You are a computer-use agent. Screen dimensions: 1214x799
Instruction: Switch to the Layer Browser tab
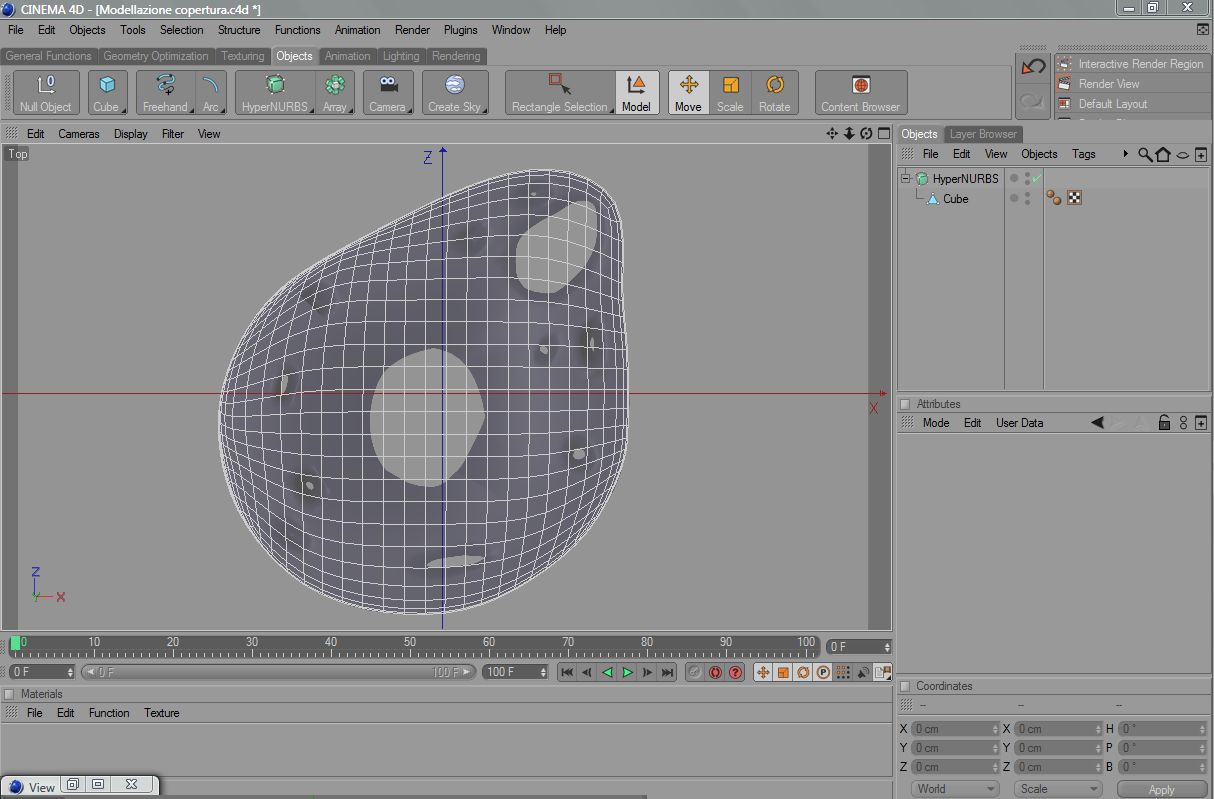coord(982,134)
